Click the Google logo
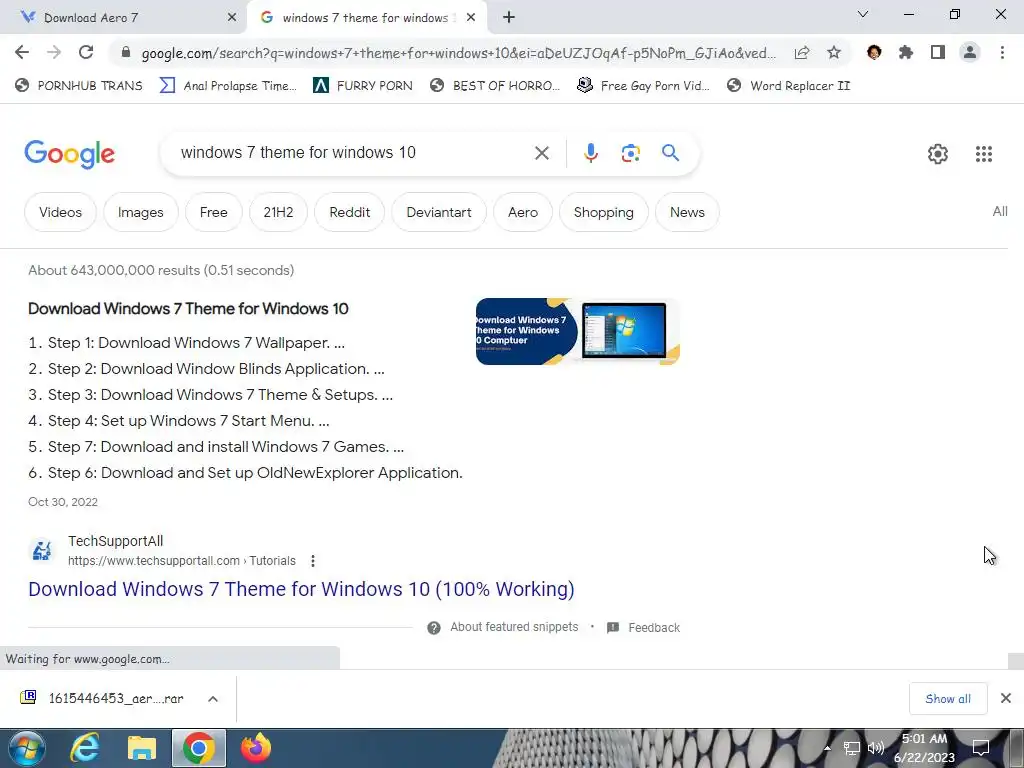 (70, 155)
